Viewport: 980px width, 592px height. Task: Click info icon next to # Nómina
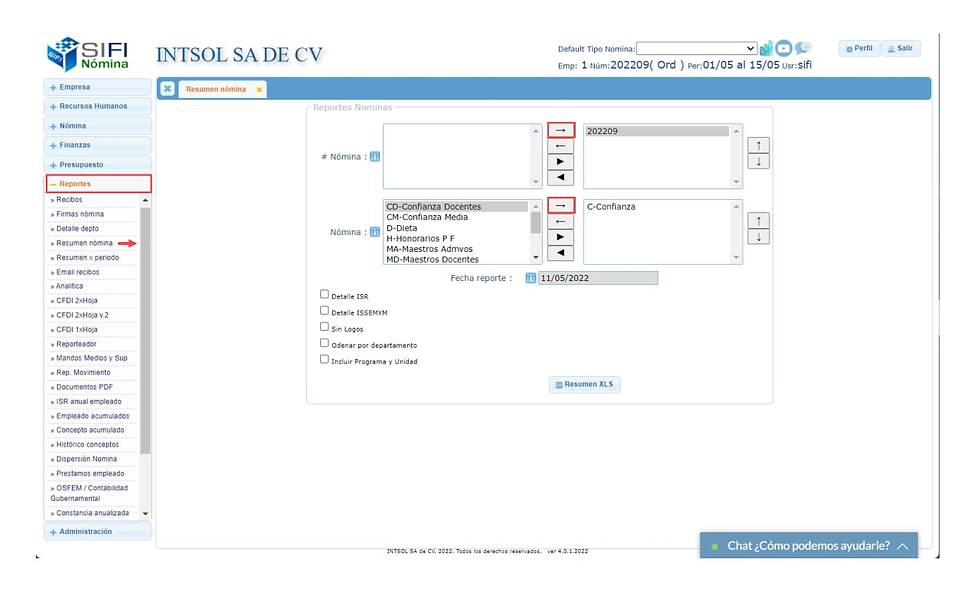pyautogui.click(x=375, y=156)
